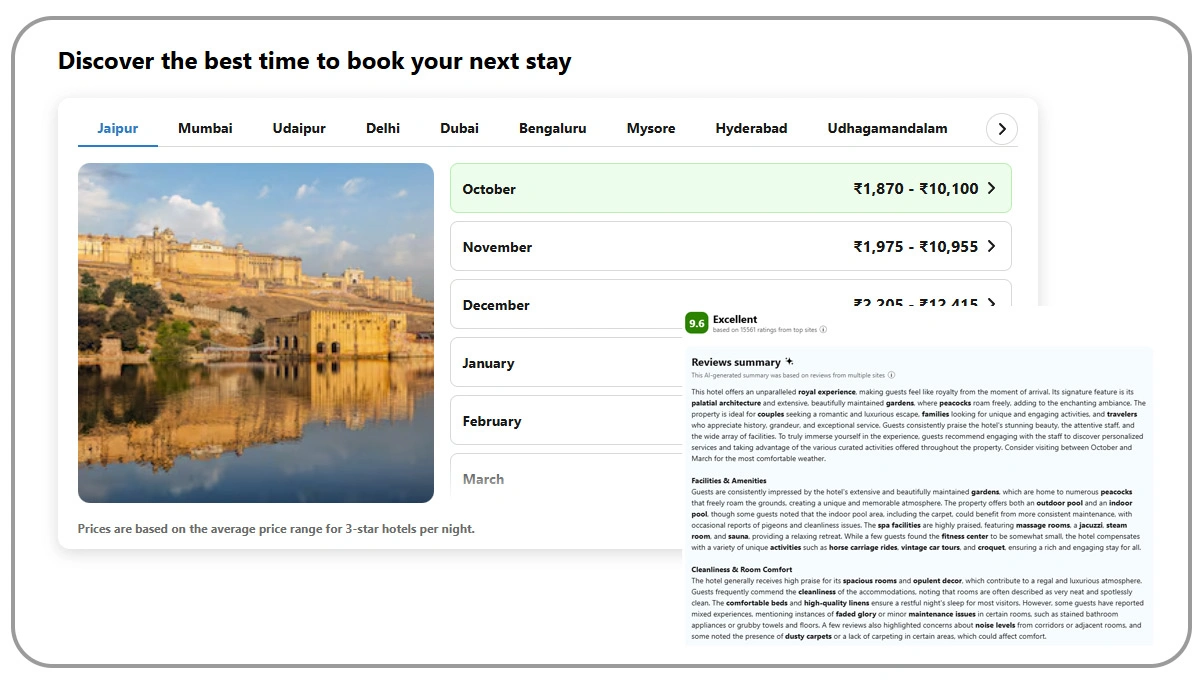Viewport: 1202px width, 684px height.
Task: Select the Bengaluru tab
Action: coord(552,128)
